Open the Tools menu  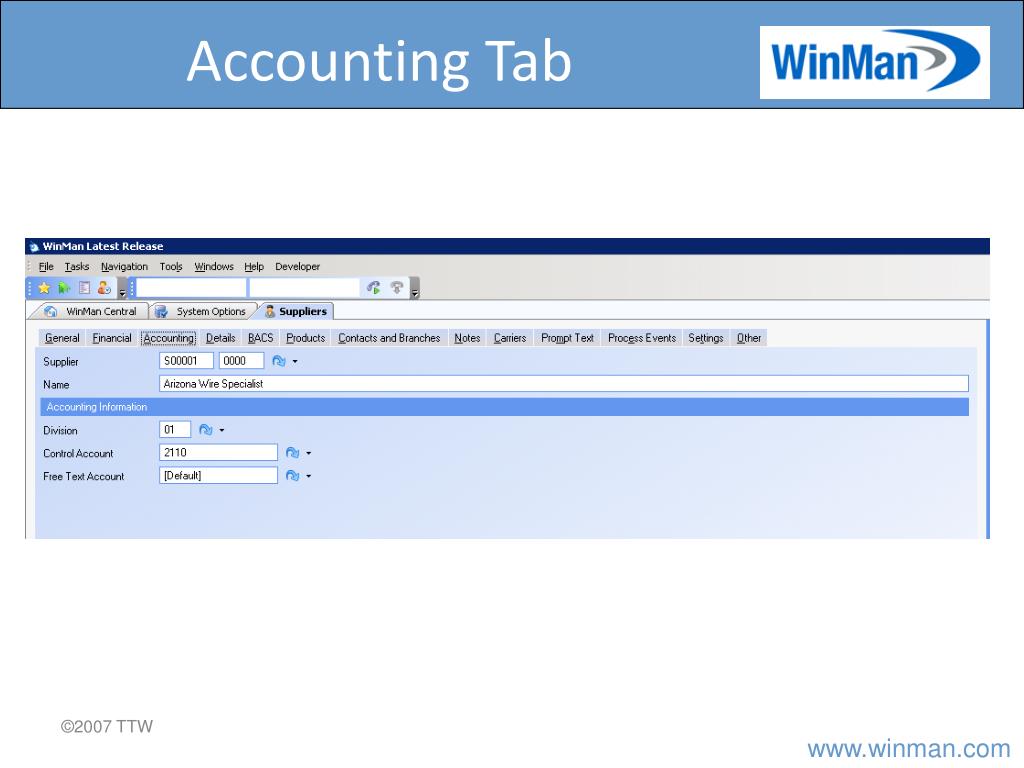pos(171,266)
